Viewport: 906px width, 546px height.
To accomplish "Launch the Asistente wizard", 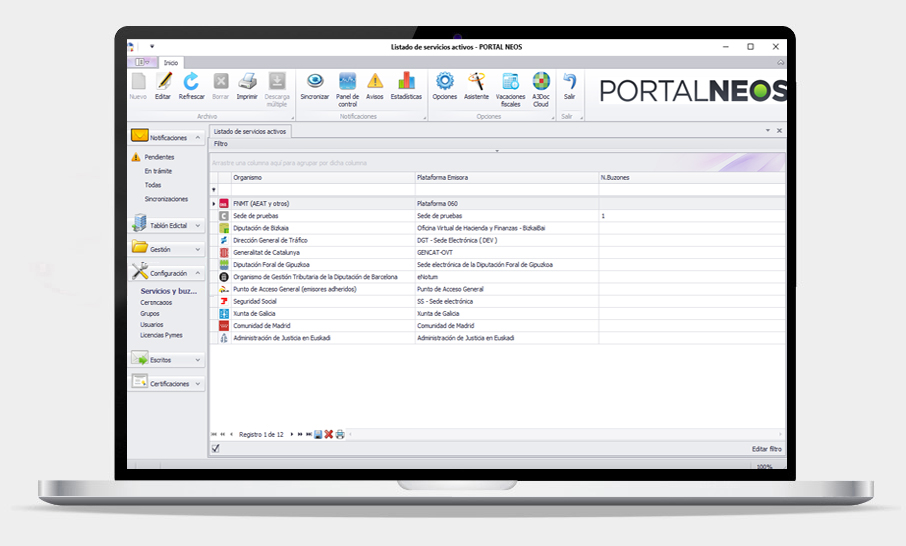I will 476,85.
